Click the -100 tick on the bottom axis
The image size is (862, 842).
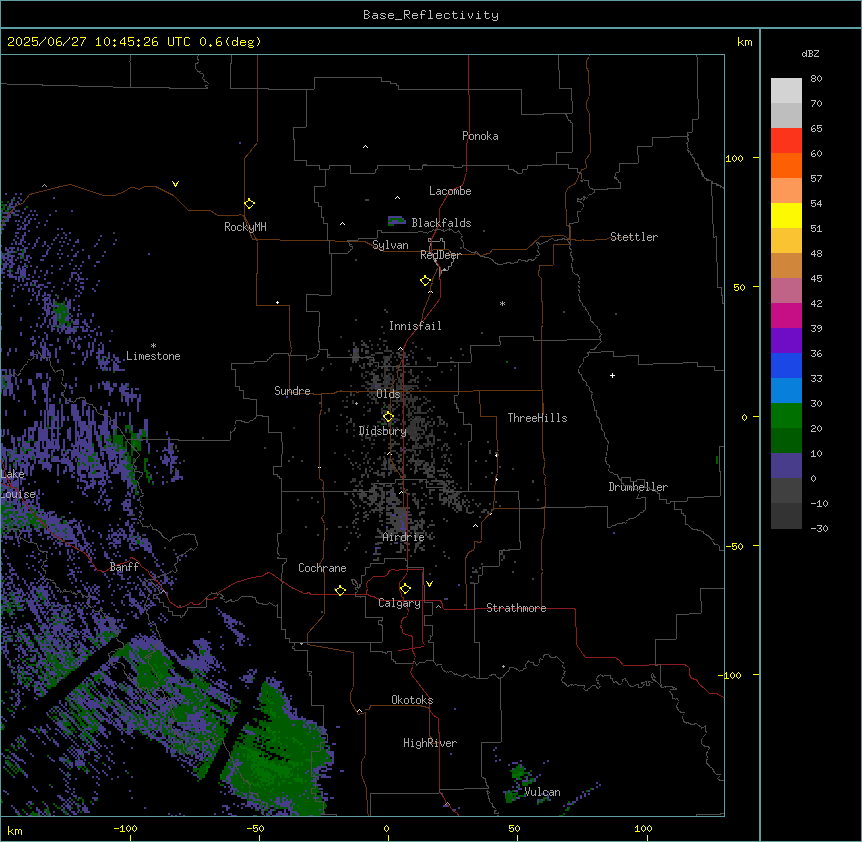point(125,828)
